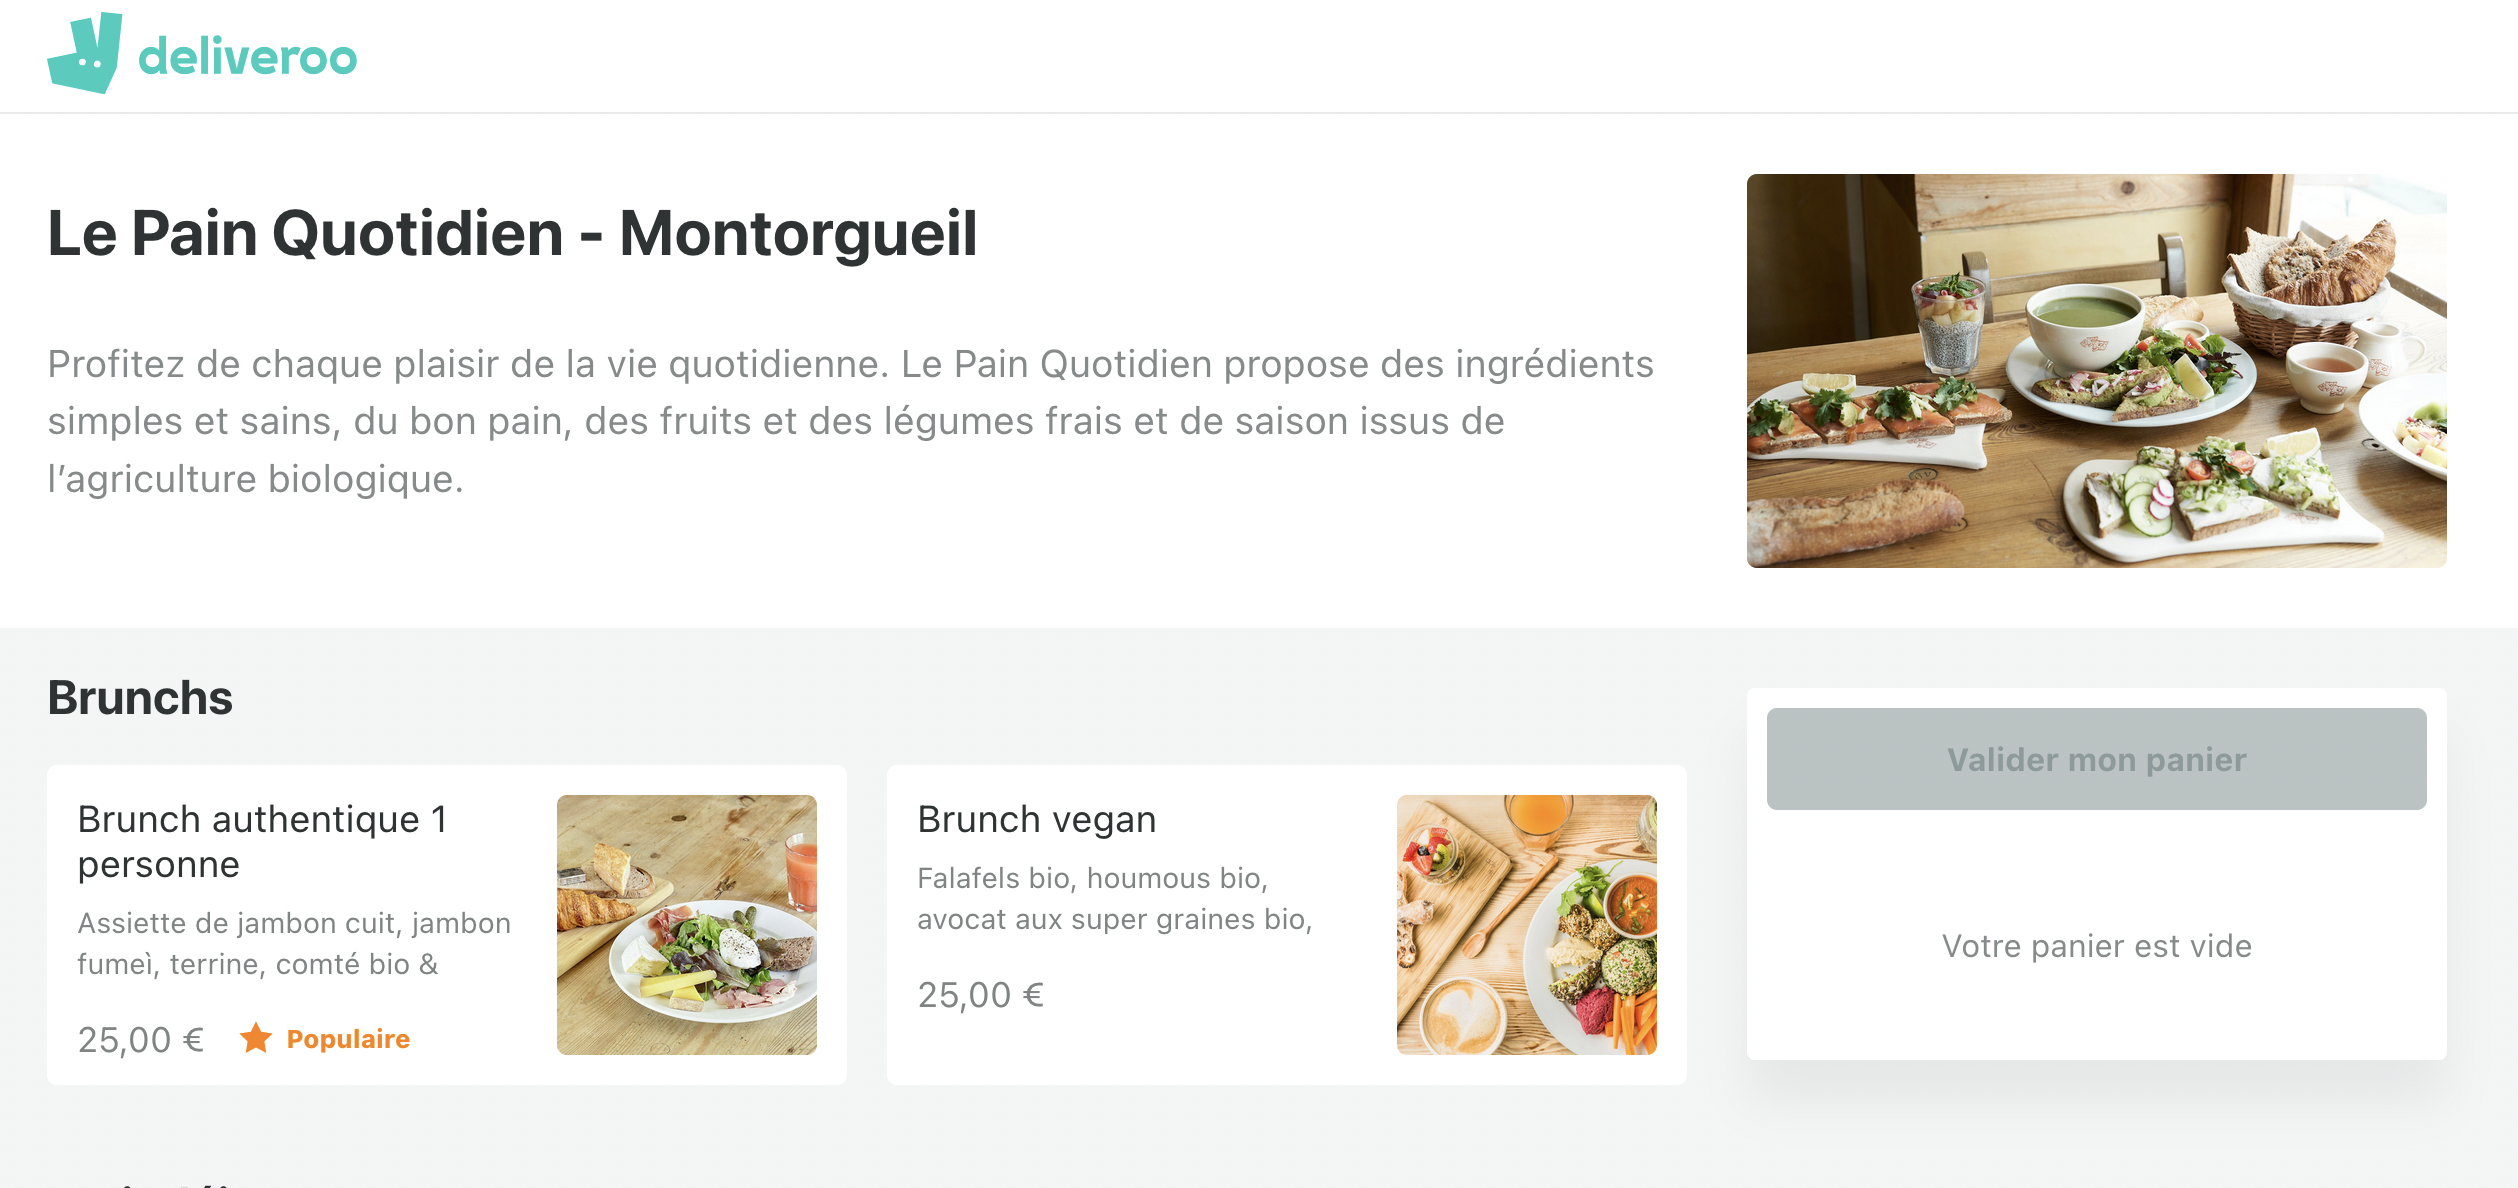Click the Populaire label text
The height and width of the screenshot is (1188, 2518).
[x=347, y=1038]
